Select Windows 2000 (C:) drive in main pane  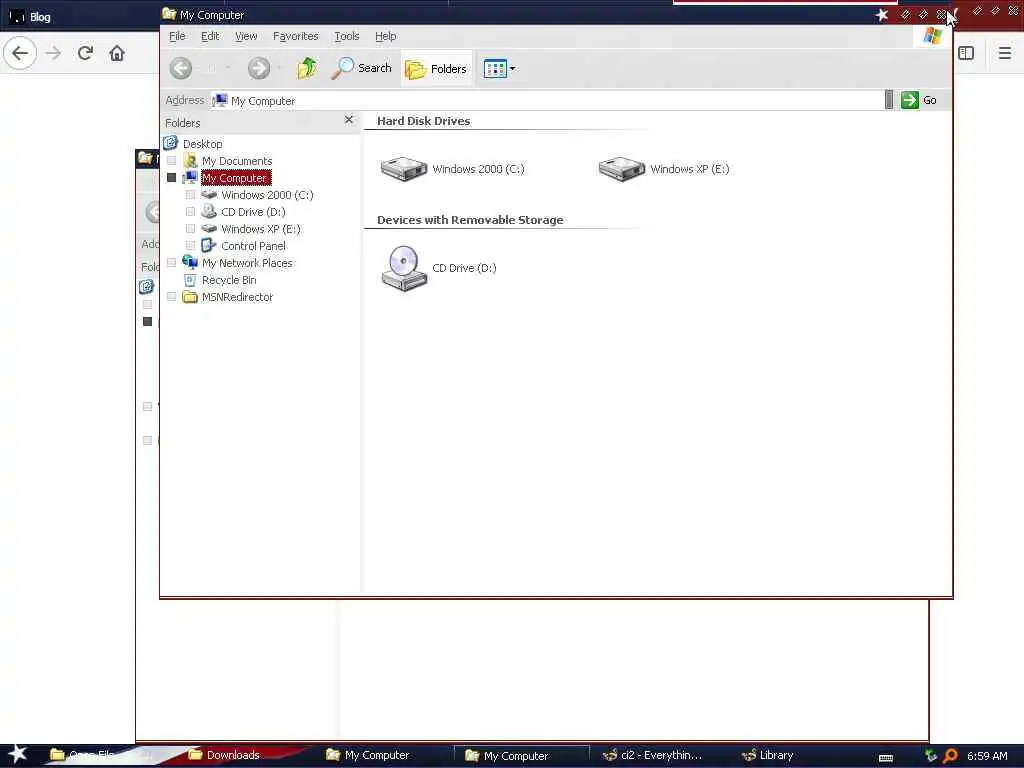(x=453, y=169)
